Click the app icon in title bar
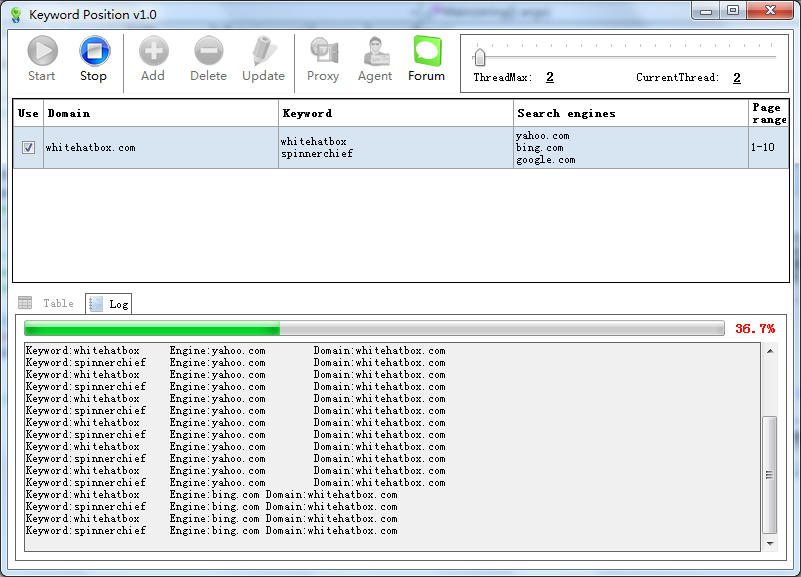 [15, 14]
